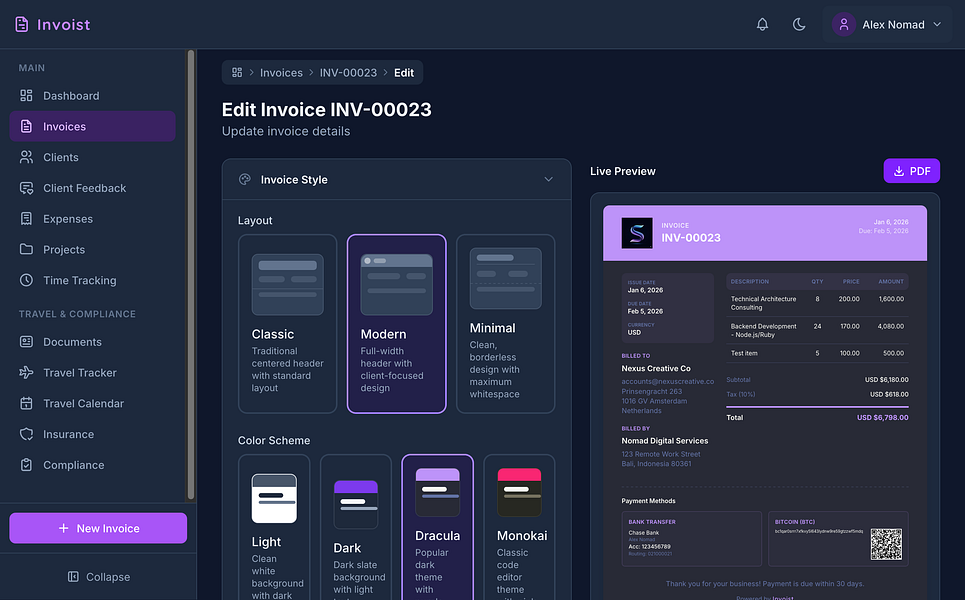Screen dimensions: 965x600
Task: Open Clients menu item
Action: point(92,157)
